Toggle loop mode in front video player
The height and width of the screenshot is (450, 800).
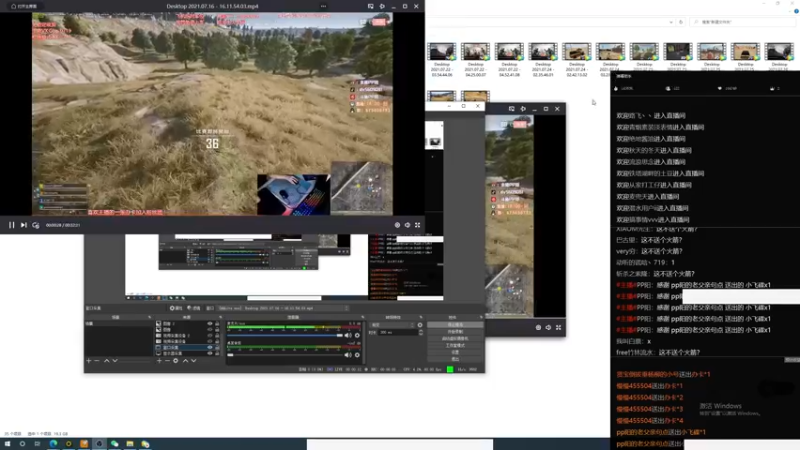(x=36, y=225)
